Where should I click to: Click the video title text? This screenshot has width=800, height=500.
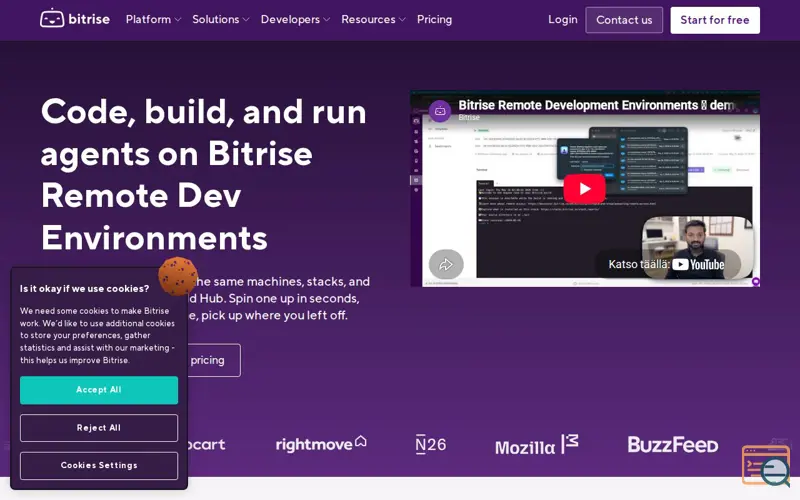[x=596, y=105]
